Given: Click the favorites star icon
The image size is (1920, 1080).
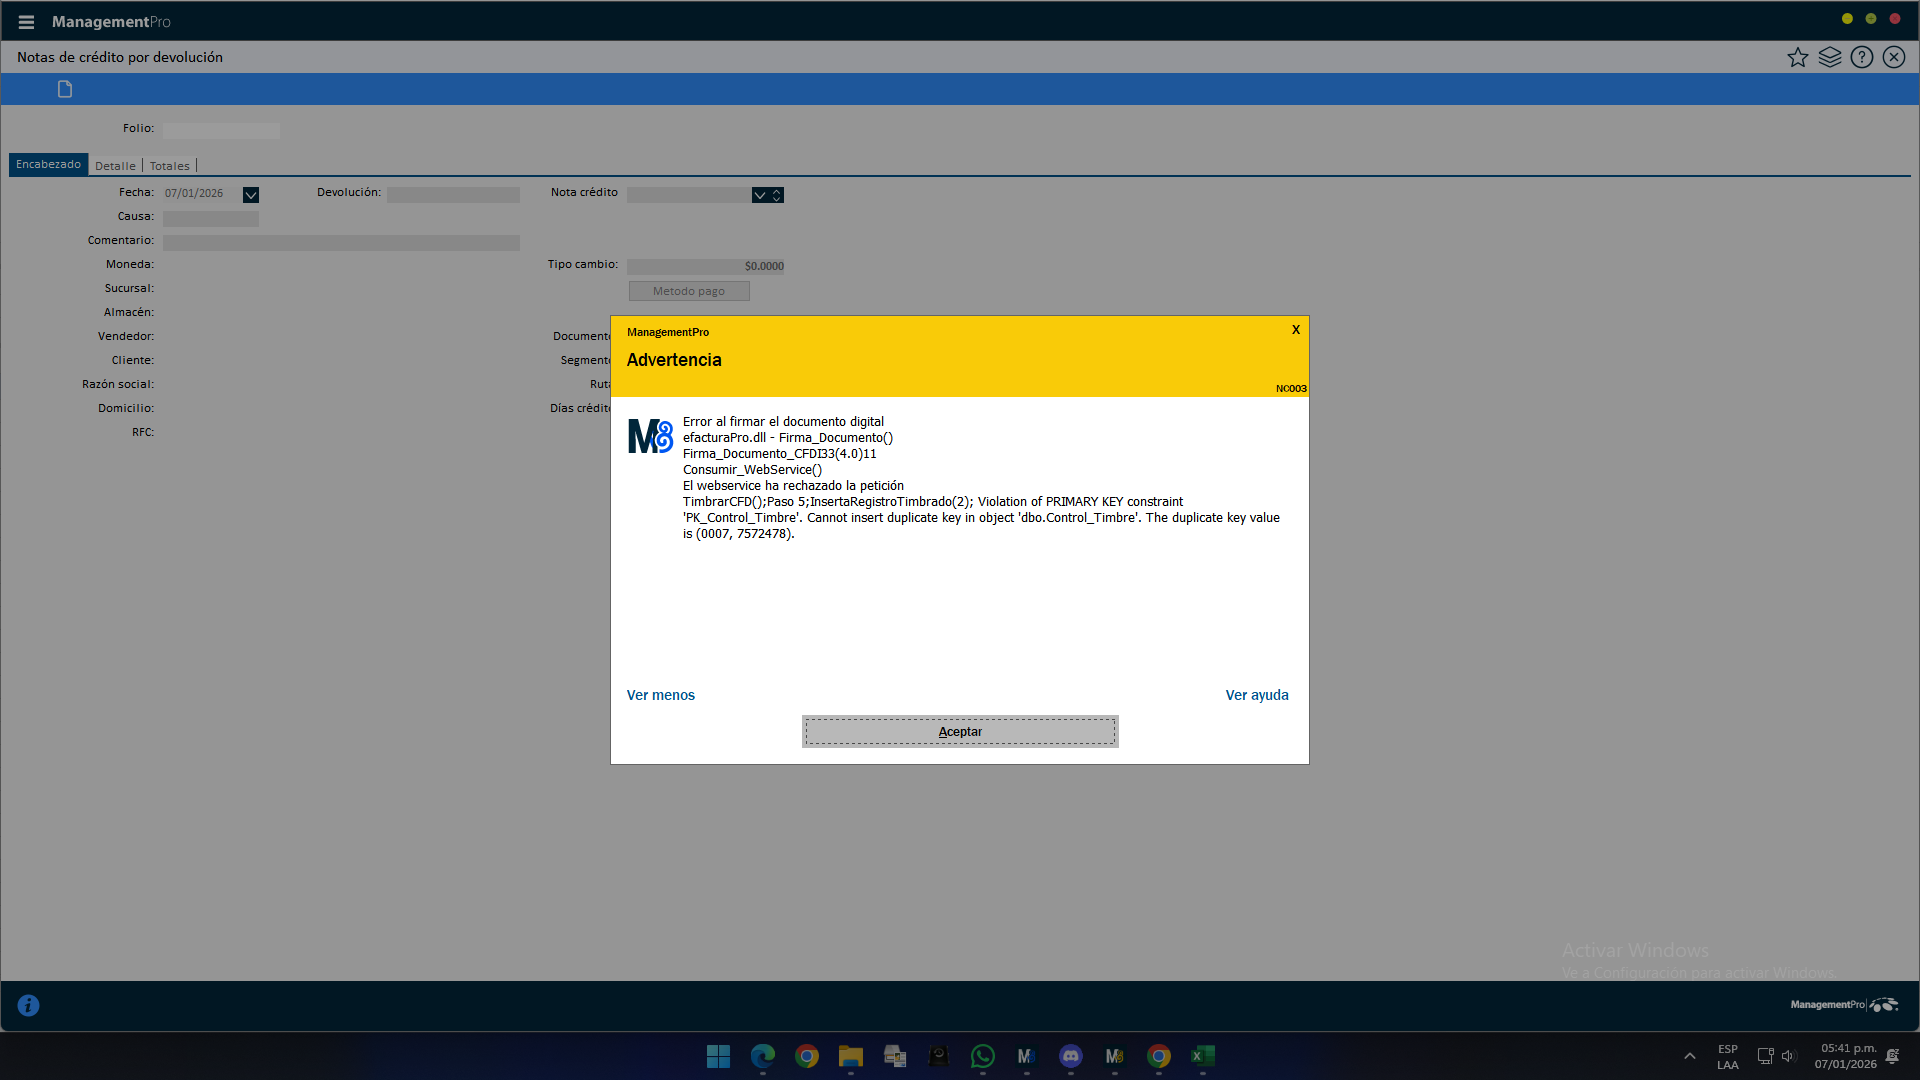Looking at the screenshot, I should (1797, 57).
